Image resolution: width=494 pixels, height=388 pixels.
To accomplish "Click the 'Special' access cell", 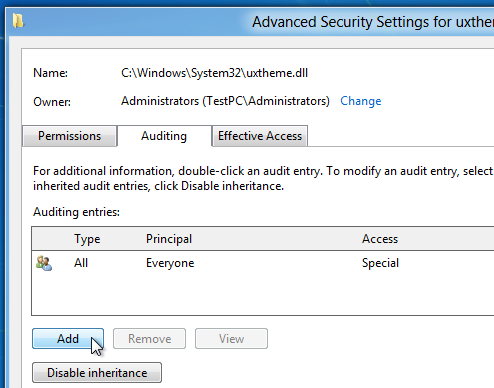I will click(x=380, y=263).
